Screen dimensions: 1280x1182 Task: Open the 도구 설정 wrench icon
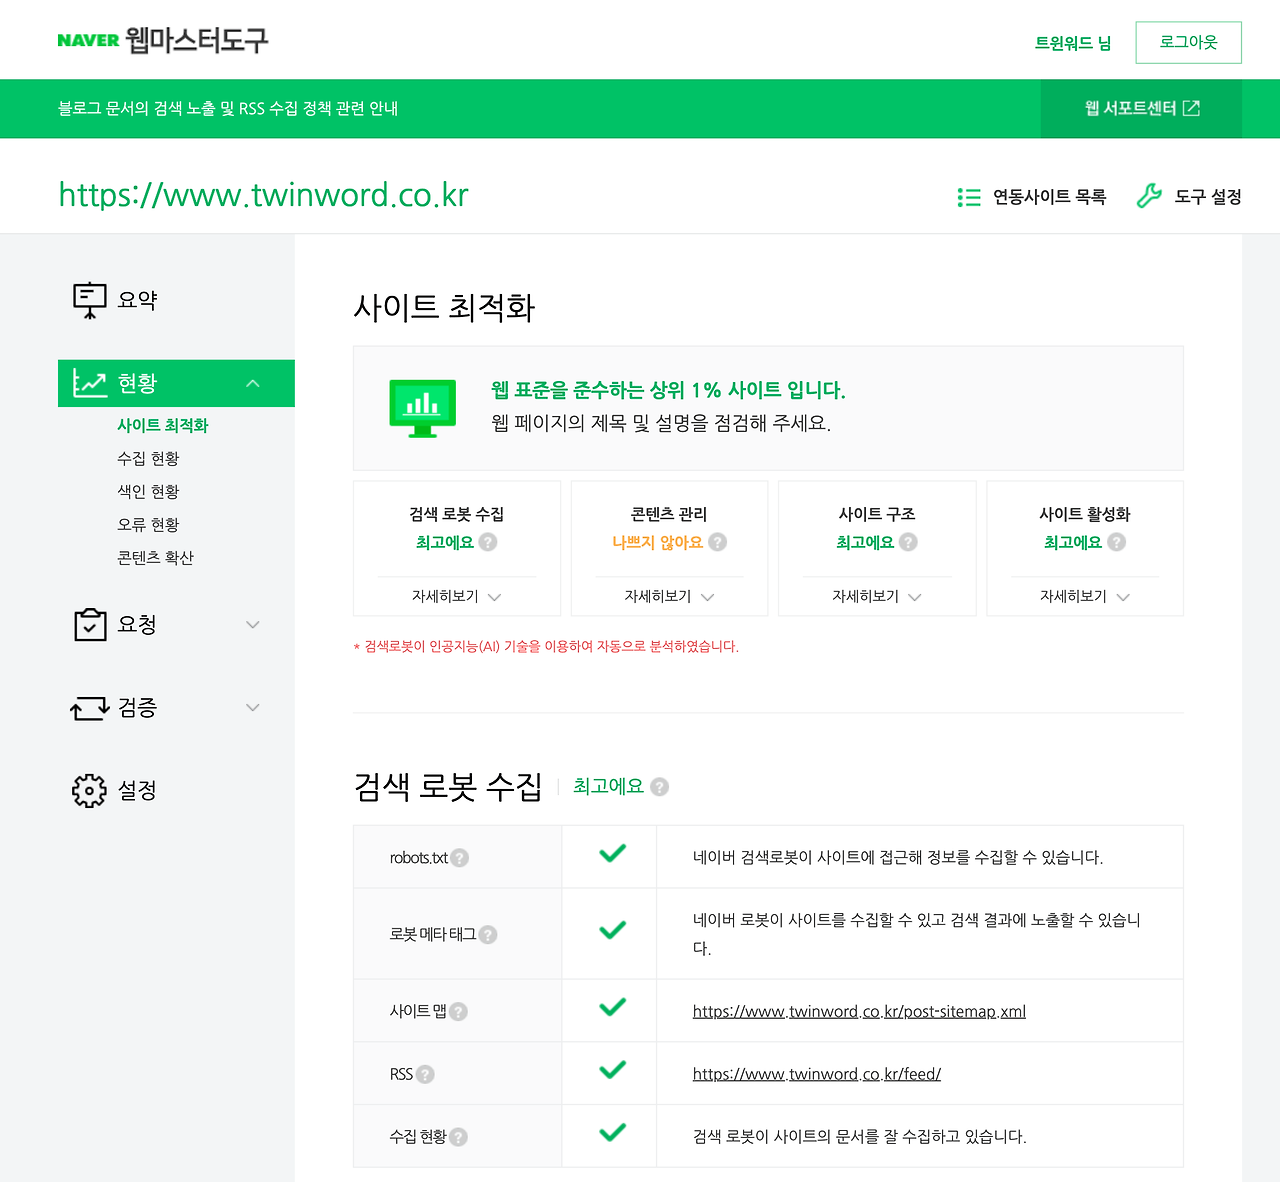pyautogui.click(x=1150, y=196)
